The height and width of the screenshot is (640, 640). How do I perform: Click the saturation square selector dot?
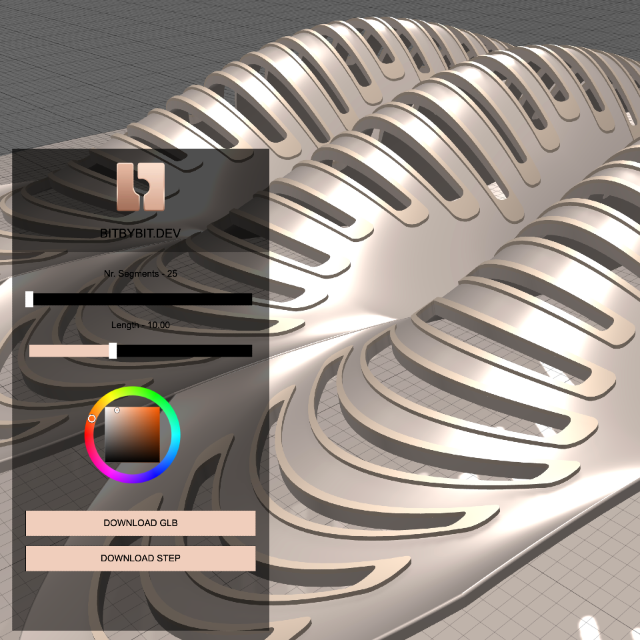(117, 410)
